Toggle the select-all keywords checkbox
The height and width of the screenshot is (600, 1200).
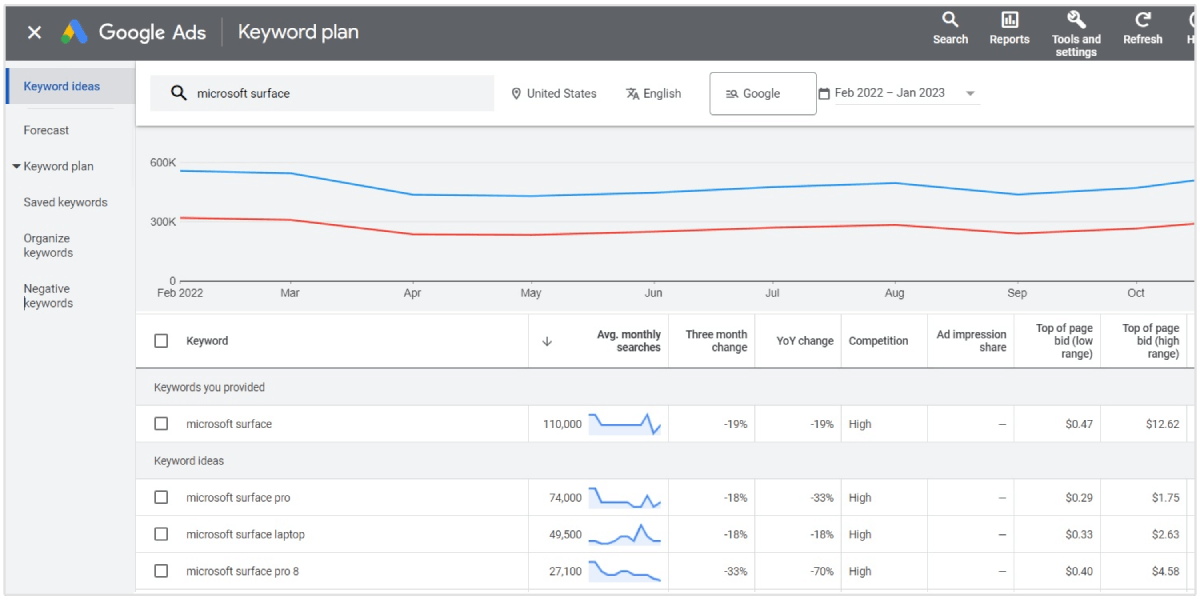[x=161, y=340]
